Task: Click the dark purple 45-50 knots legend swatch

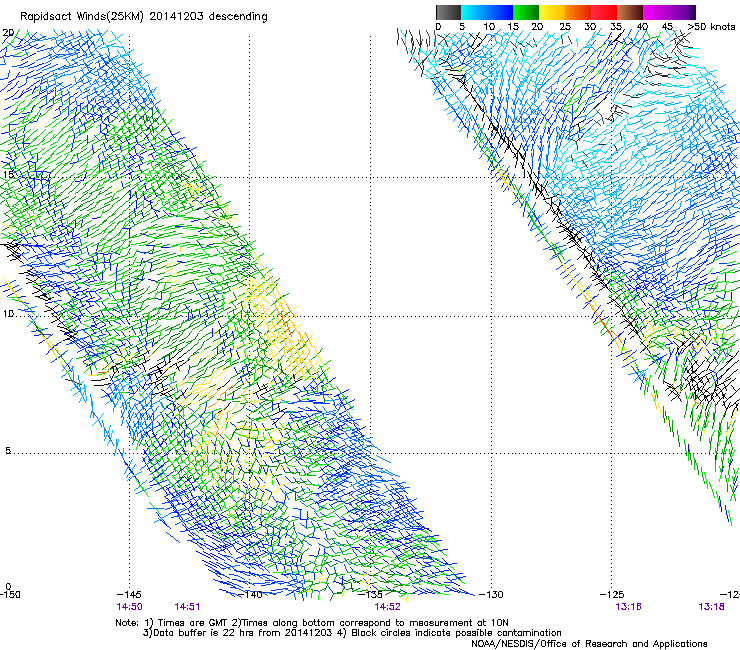Action: point(682,12)
